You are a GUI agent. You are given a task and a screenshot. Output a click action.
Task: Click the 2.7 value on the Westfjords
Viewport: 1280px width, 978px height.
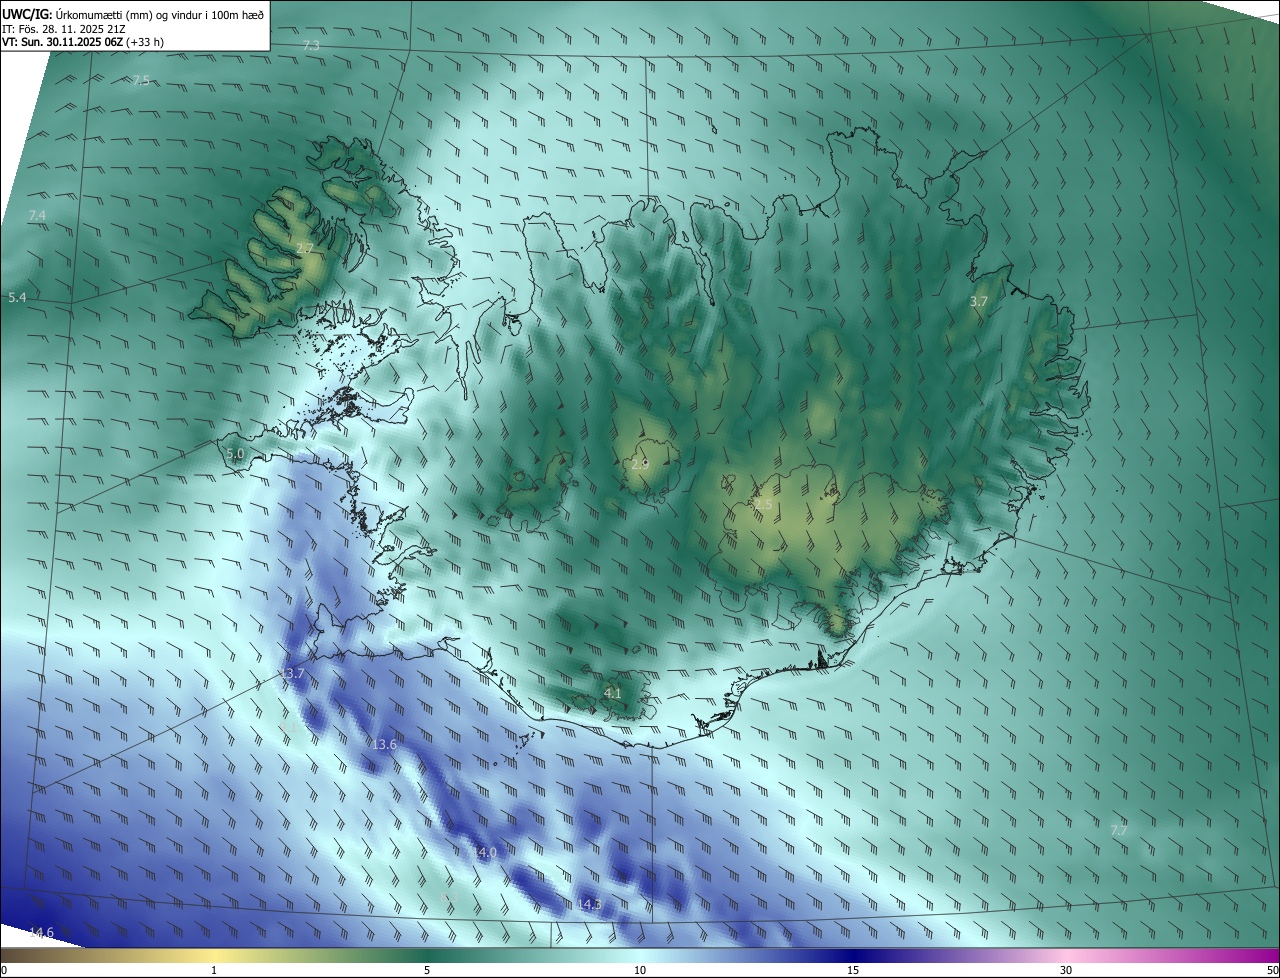tap(305, 248)
